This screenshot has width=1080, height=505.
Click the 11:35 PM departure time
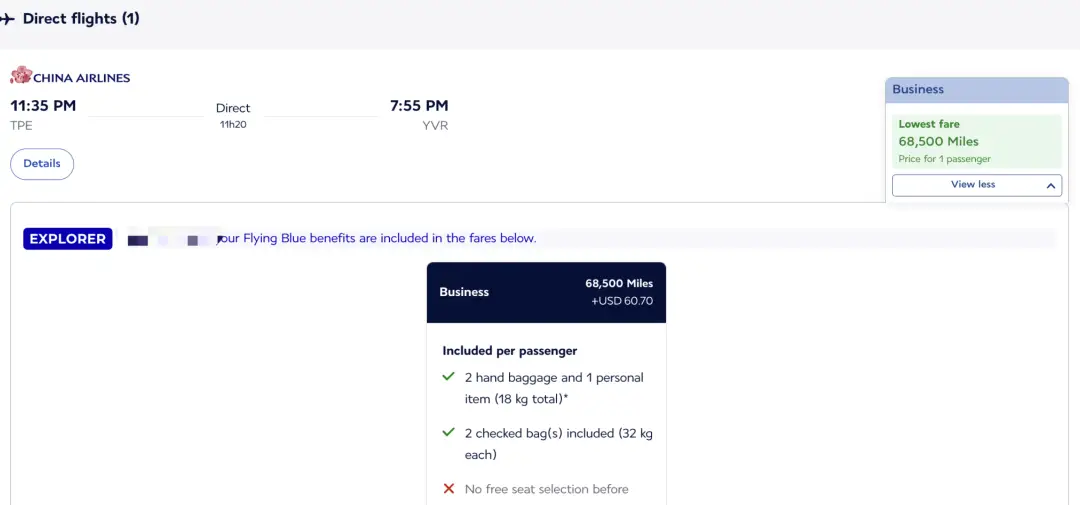pos(43,106)
